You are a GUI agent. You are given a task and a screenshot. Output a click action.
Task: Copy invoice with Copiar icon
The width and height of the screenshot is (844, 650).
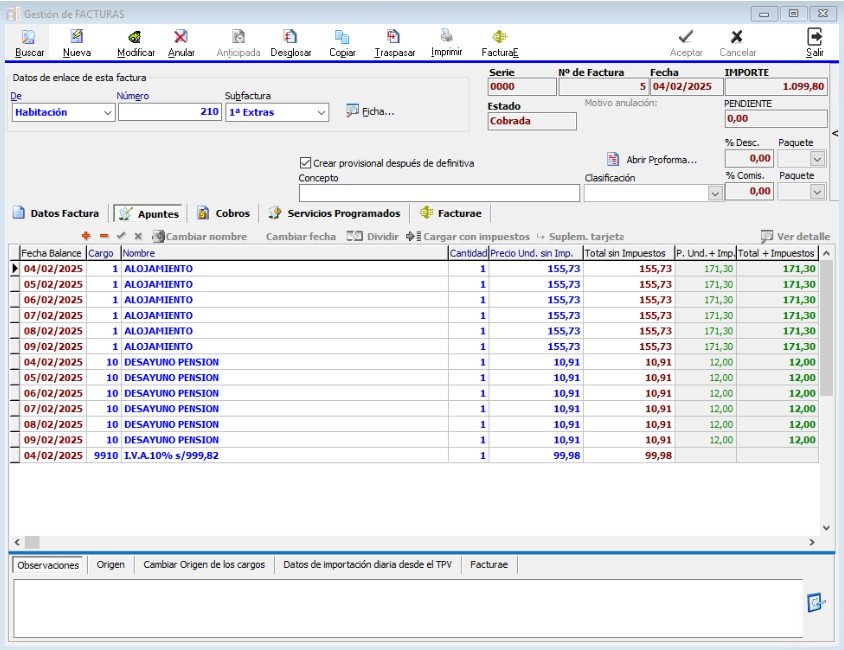coord(342,37)
